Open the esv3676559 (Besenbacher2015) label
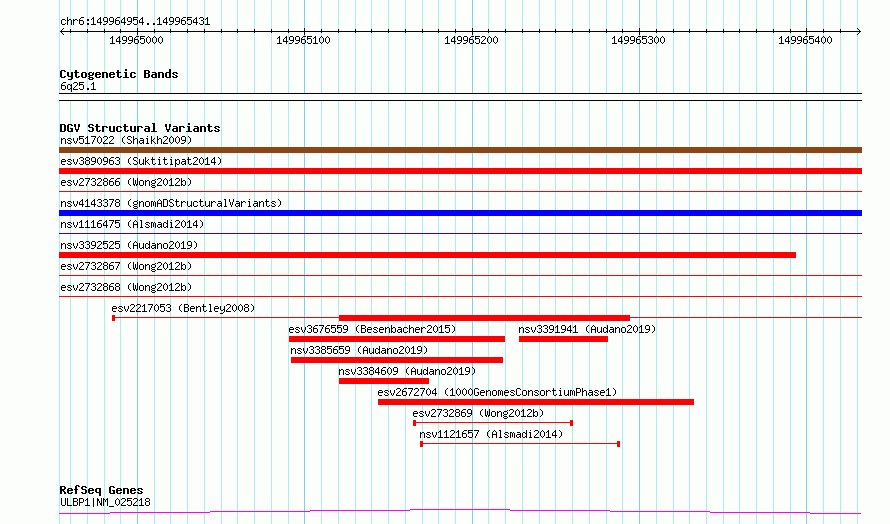 (x=372, y=329)
